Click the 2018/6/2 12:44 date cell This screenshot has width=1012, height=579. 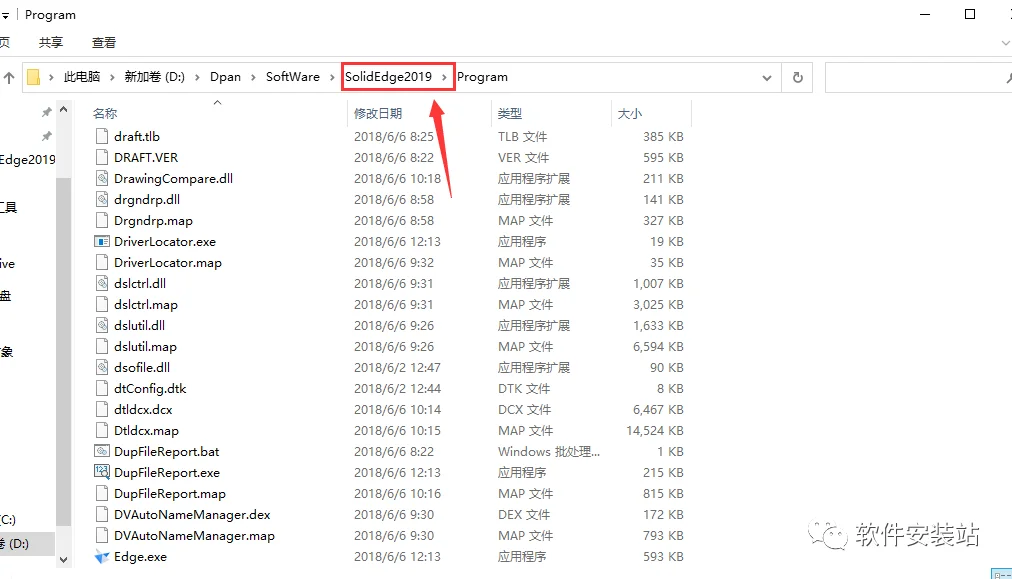(397, 389)
